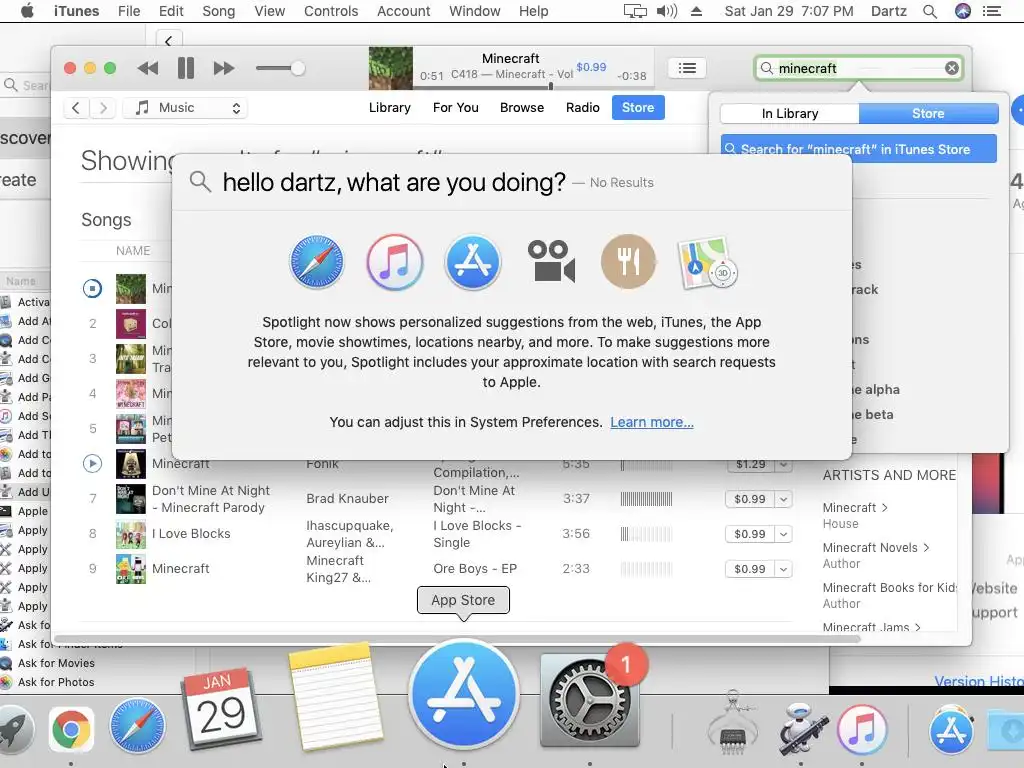This screenshot has width=1024, height=768.
Task: Select the Store tab in iTunes
Action: click(638, 108)
